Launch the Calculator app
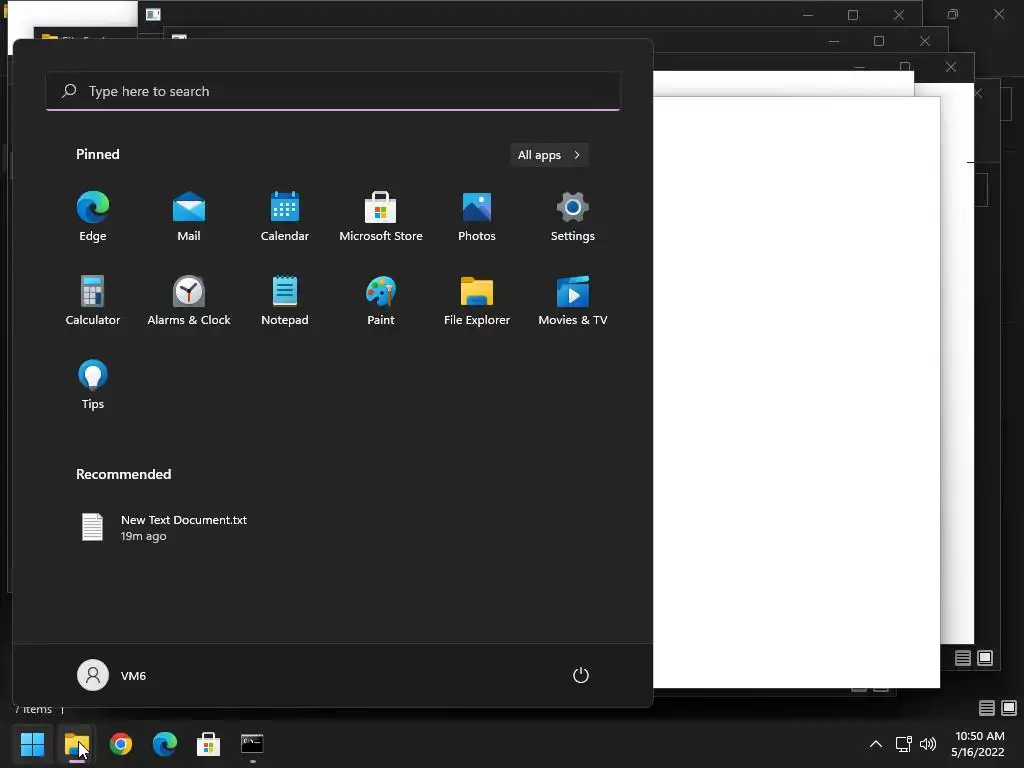The width and height of the screenshot is (1024, 768). (93, 301)
